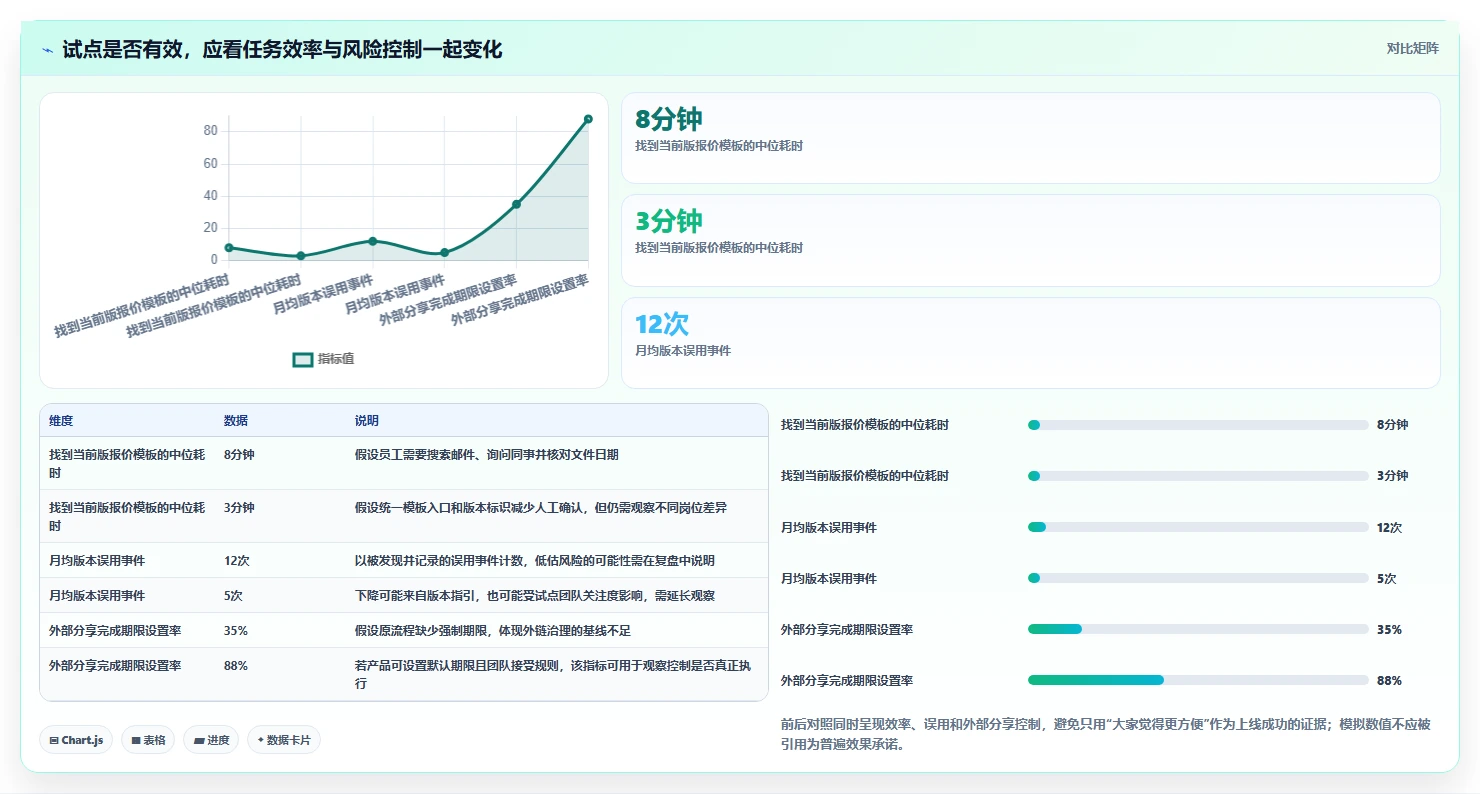Click the lightning icon beside the page title
Viewport: 1480px width, 794px height.
coord(48,50)
